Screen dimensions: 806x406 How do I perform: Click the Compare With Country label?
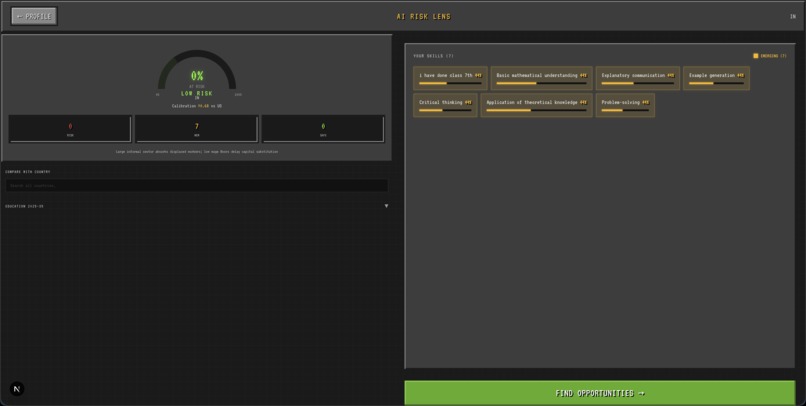pyautogui.click(x=28, y=172)
